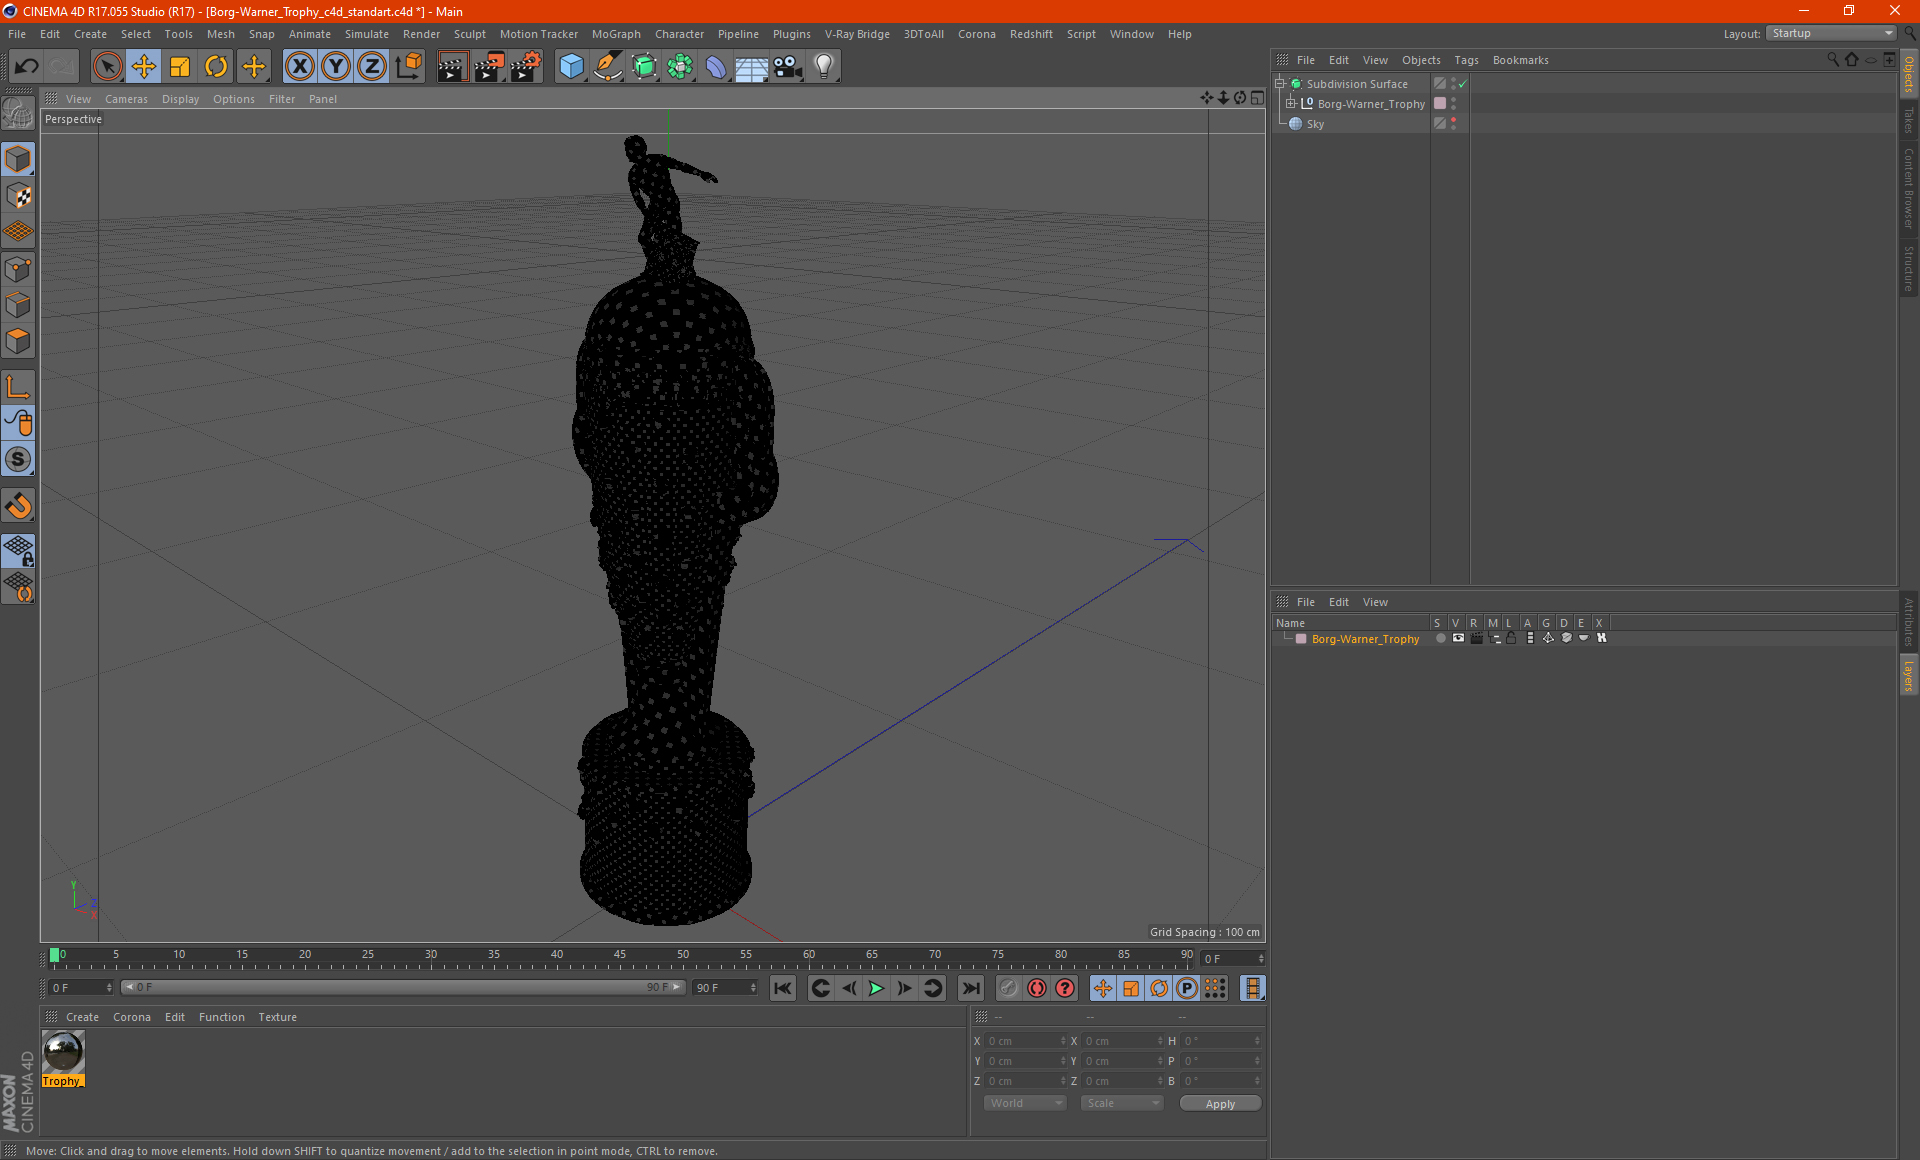This screenshot has width=1920, height=1160.
Task: Open the Structure side tab
Action: pyautogui.click(x=1909, y=268)
